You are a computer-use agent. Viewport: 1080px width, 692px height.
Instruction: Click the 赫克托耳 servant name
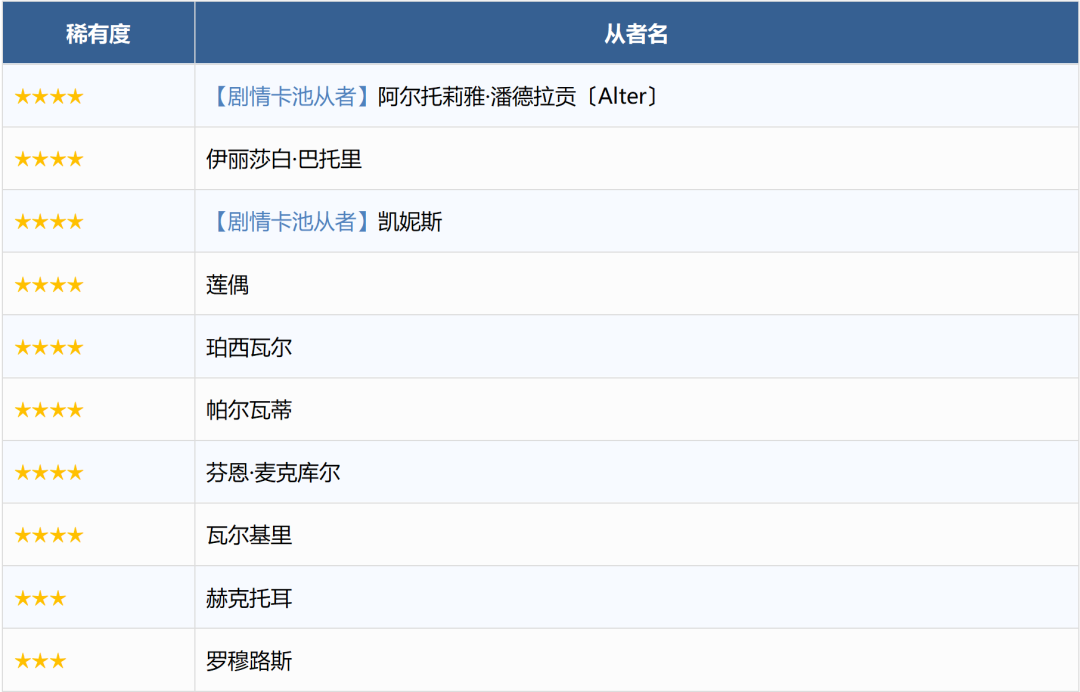(249, 598)
